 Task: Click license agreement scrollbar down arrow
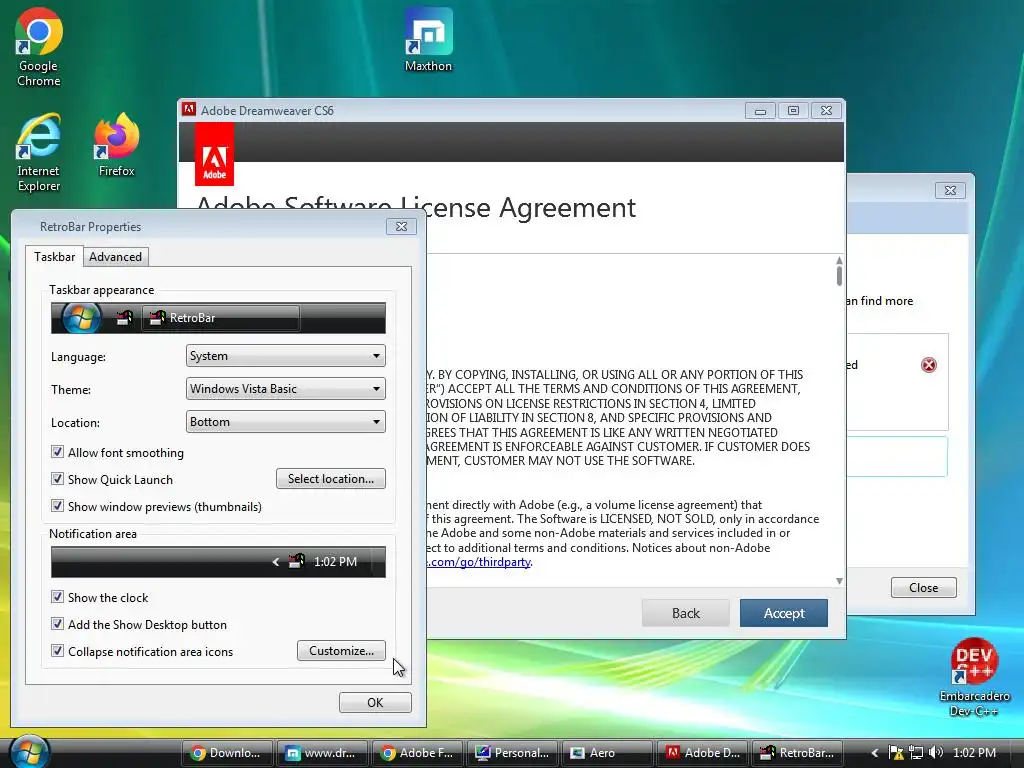point(839,581)
